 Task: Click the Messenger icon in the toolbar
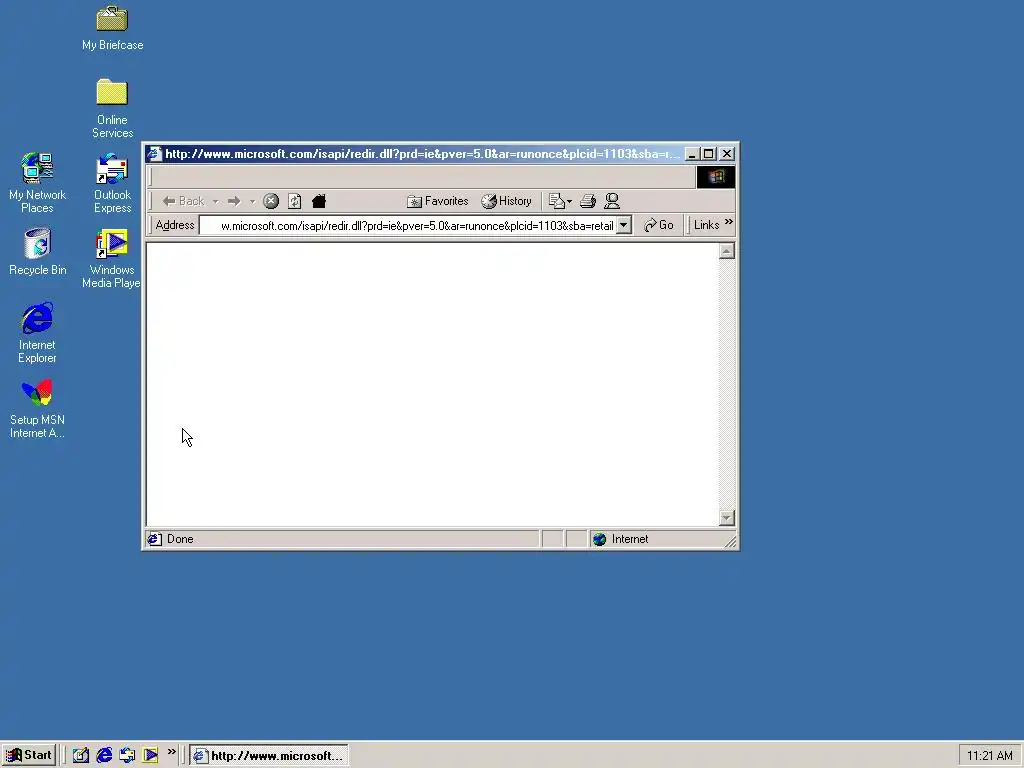point(612,201)
